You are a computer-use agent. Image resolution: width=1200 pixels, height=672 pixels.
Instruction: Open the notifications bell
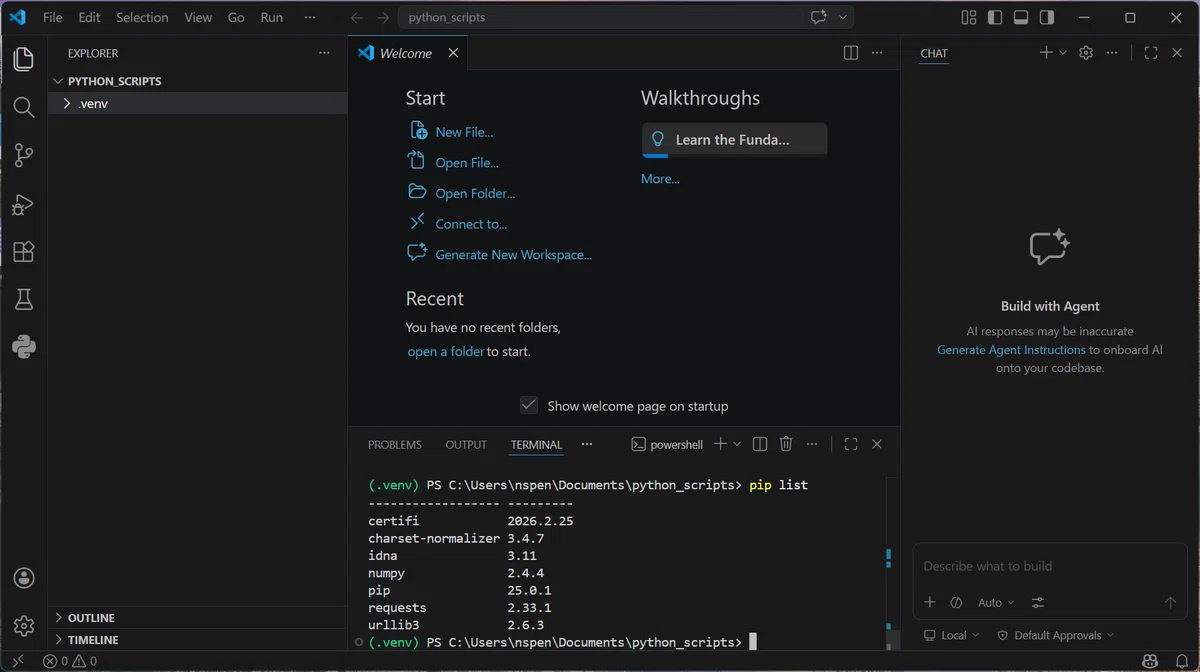pyautogui.click(x=1181, y=661)
